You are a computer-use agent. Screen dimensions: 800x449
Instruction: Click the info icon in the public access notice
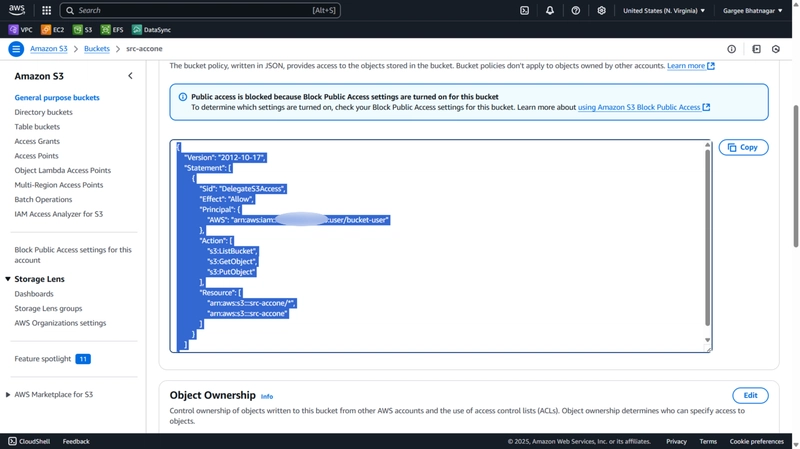[x=183, y=97]
